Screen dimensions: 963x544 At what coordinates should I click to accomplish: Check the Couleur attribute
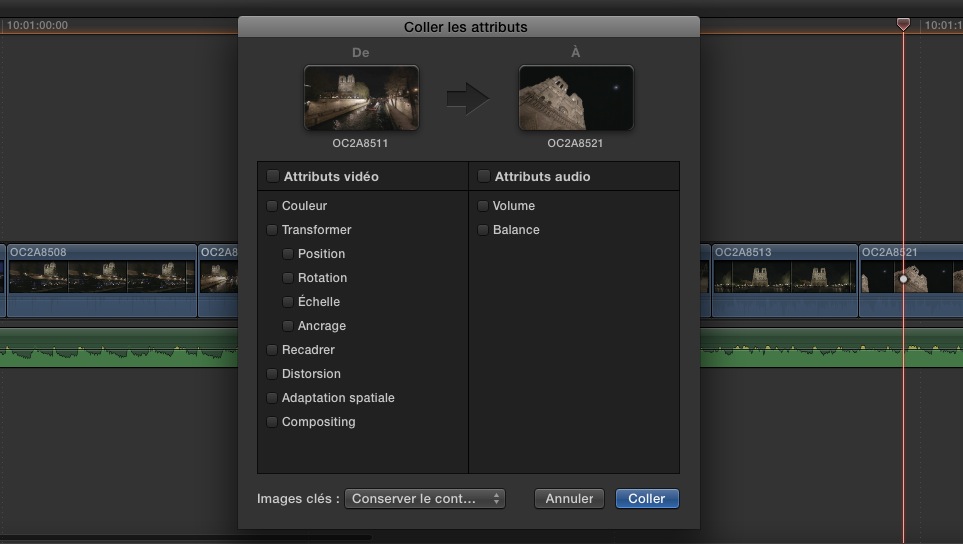(271, 206)
